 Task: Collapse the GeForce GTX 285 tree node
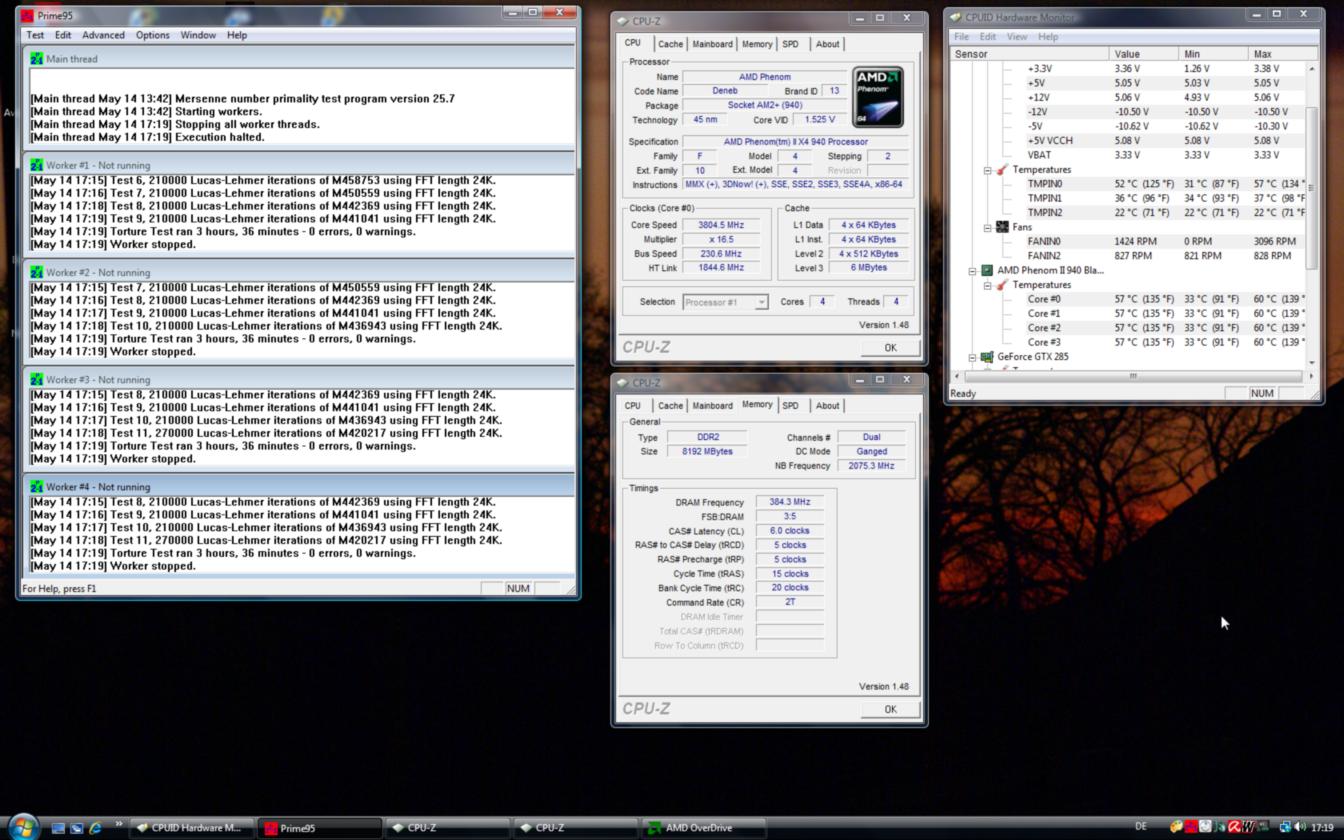pyautogui.click(x=972, y=357)
